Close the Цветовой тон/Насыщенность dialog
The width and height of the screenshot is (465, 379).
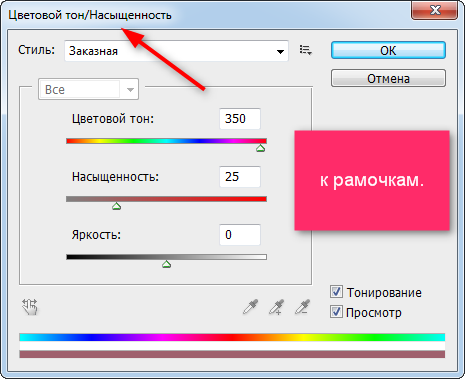pos(435,10)
